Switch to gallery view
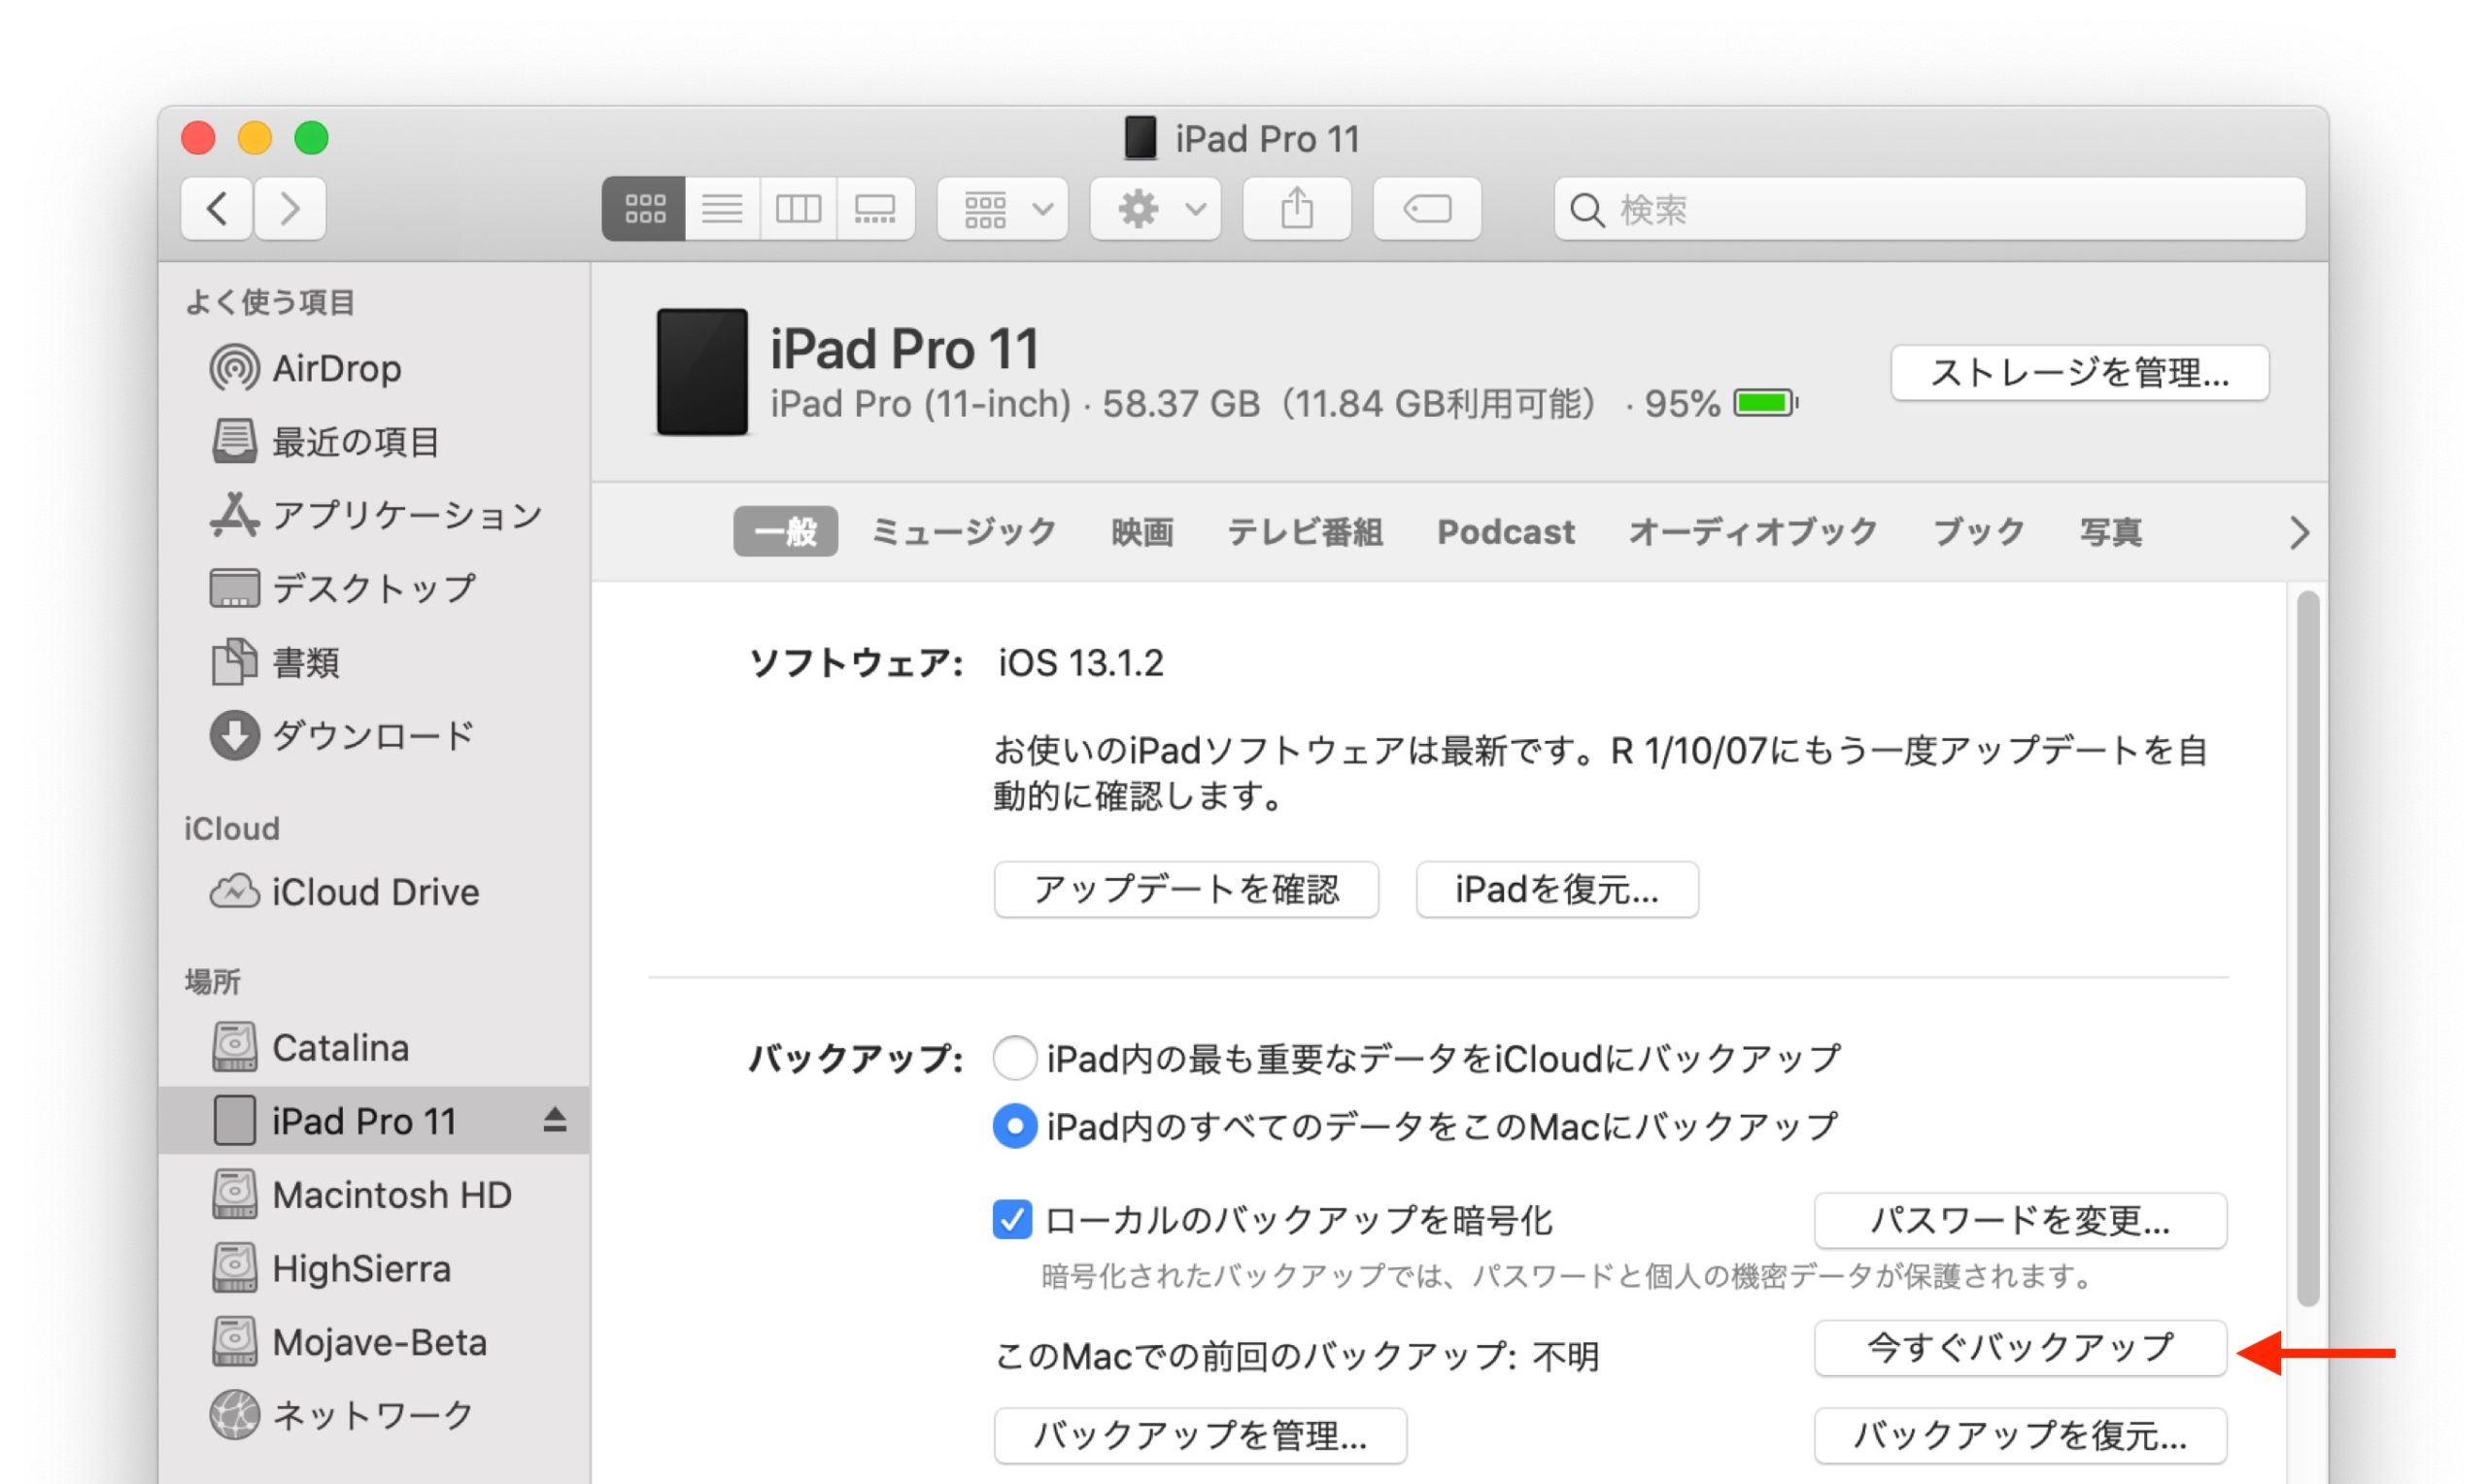Image resolution: width=2487 pixels, height=1484 pixels. click(x=875, y=209)
